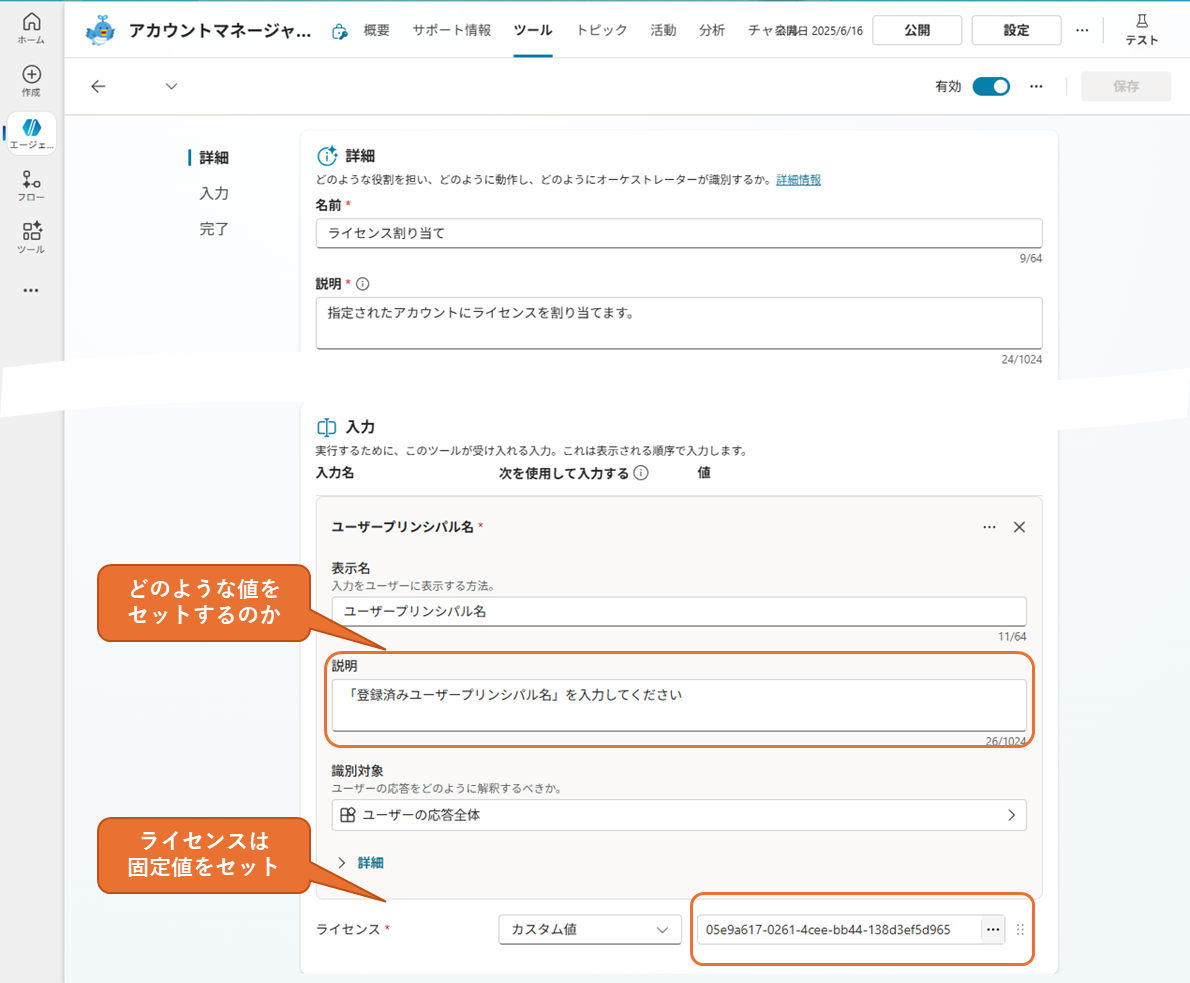Expand the dropdown chevron beside back arrow

(172, 87)
